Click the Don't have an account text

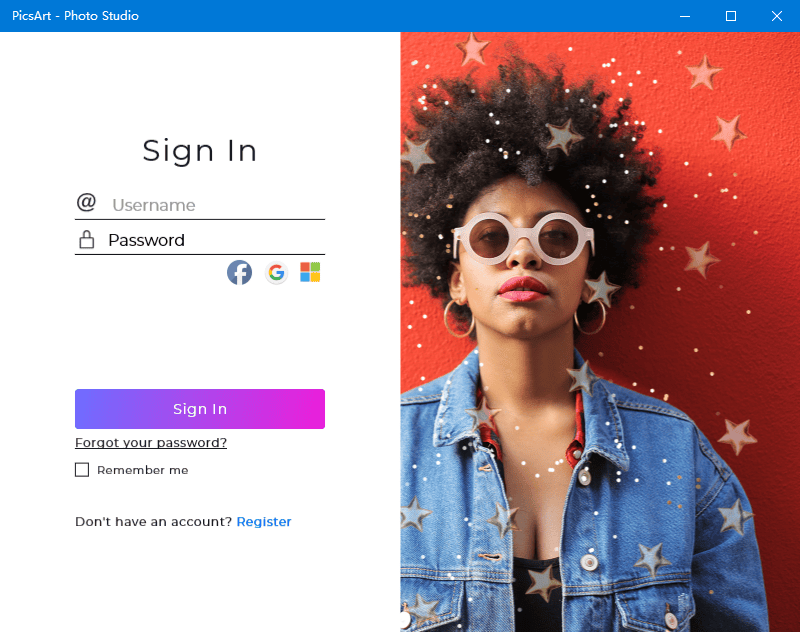154,521
